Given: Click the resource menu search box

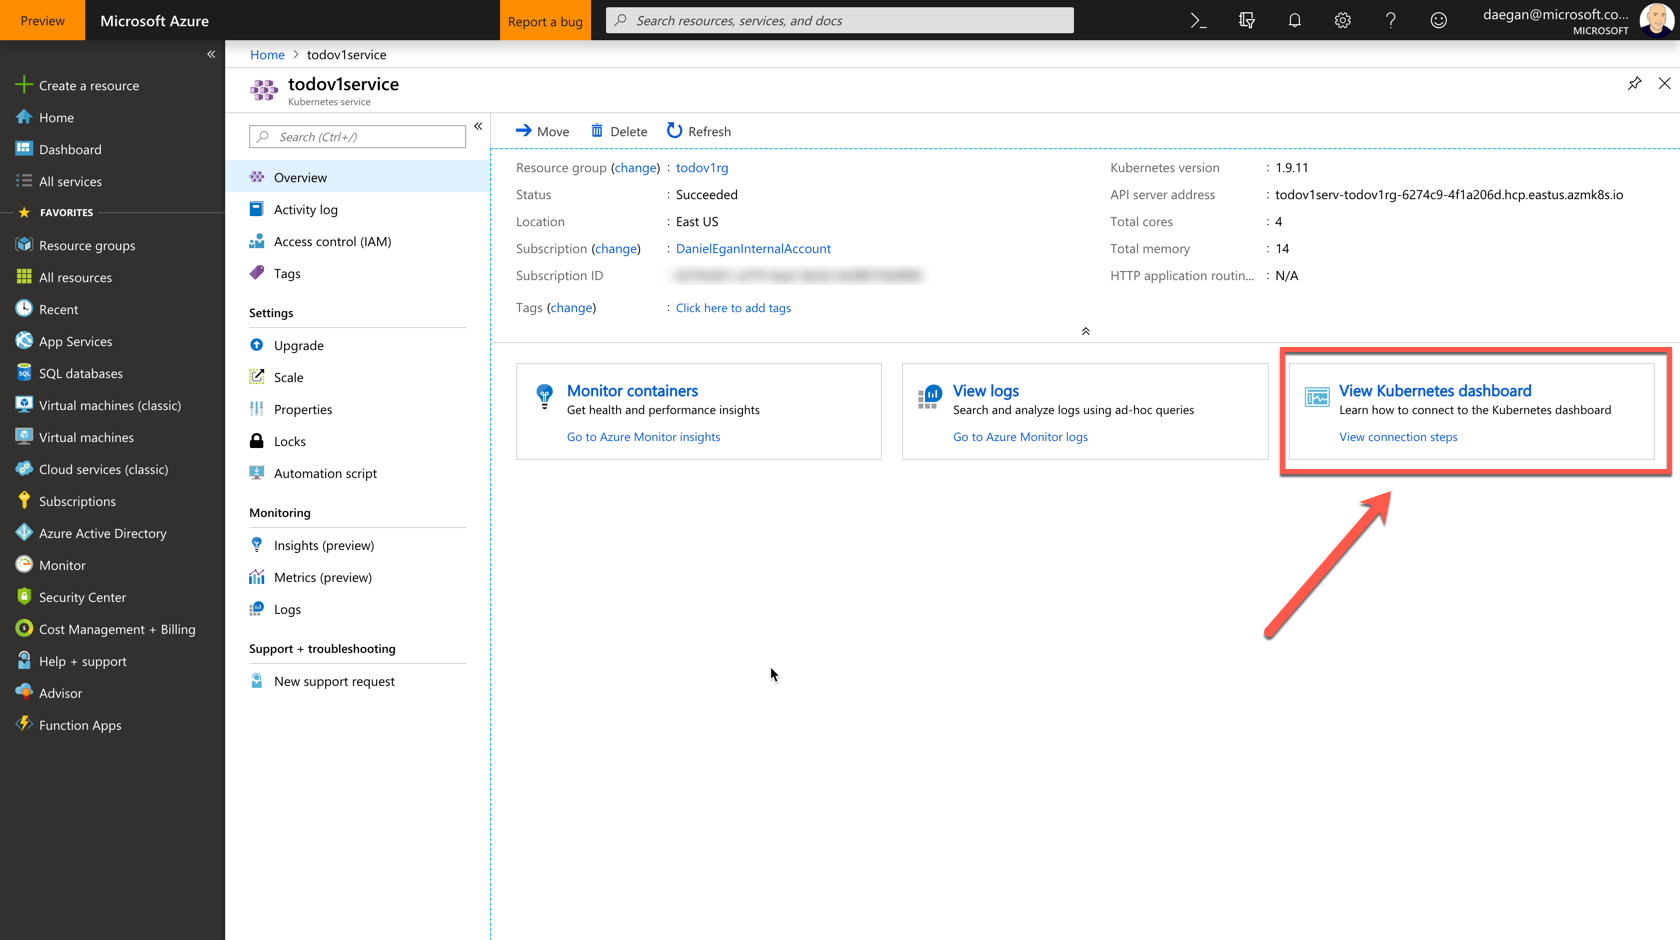Looking at the screenshot, I should click(357, 136).
